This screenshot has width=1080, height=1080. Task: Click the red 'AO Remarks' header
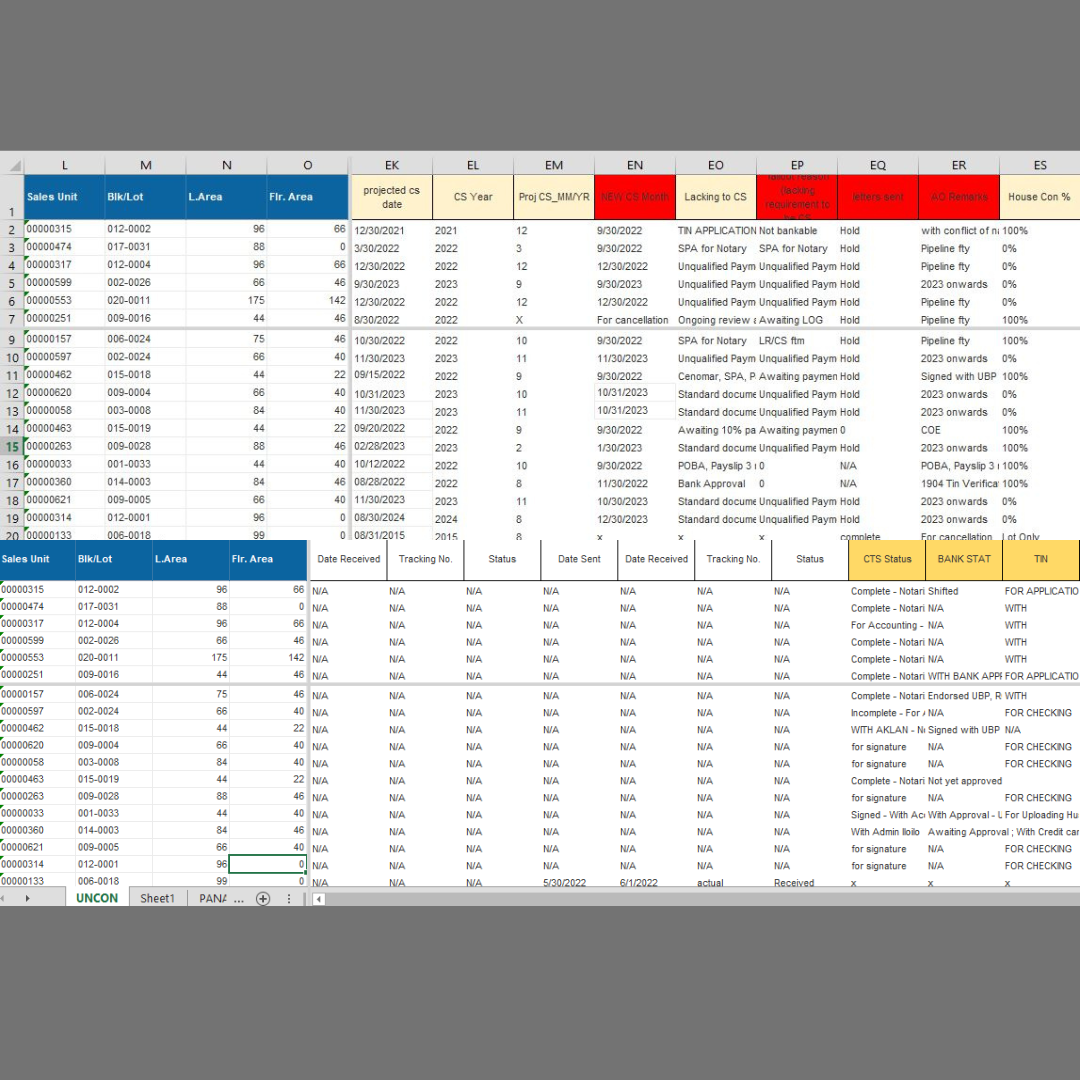[959, 197]
